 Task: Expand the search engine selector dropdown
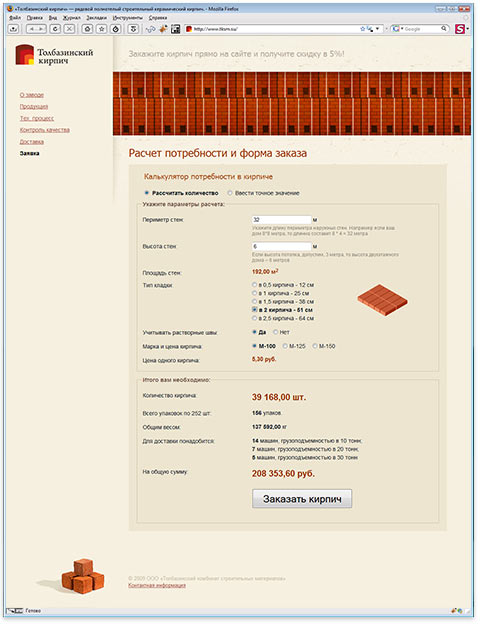point(402,29)
